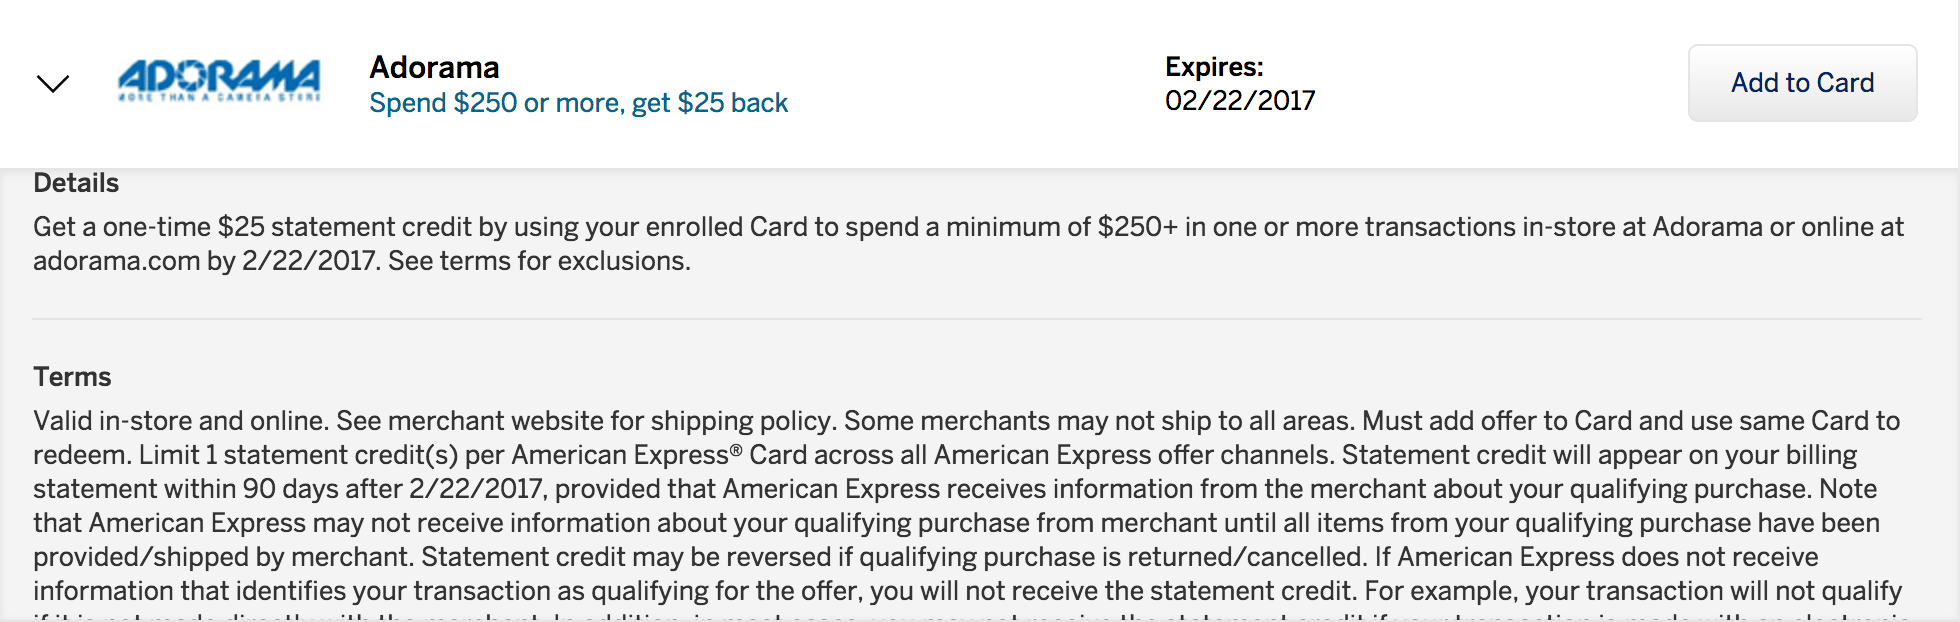This screenshot has height=622, width=1960.
Task: Click the Adorama merchant name heading
Action: click(x=434, y=67)
